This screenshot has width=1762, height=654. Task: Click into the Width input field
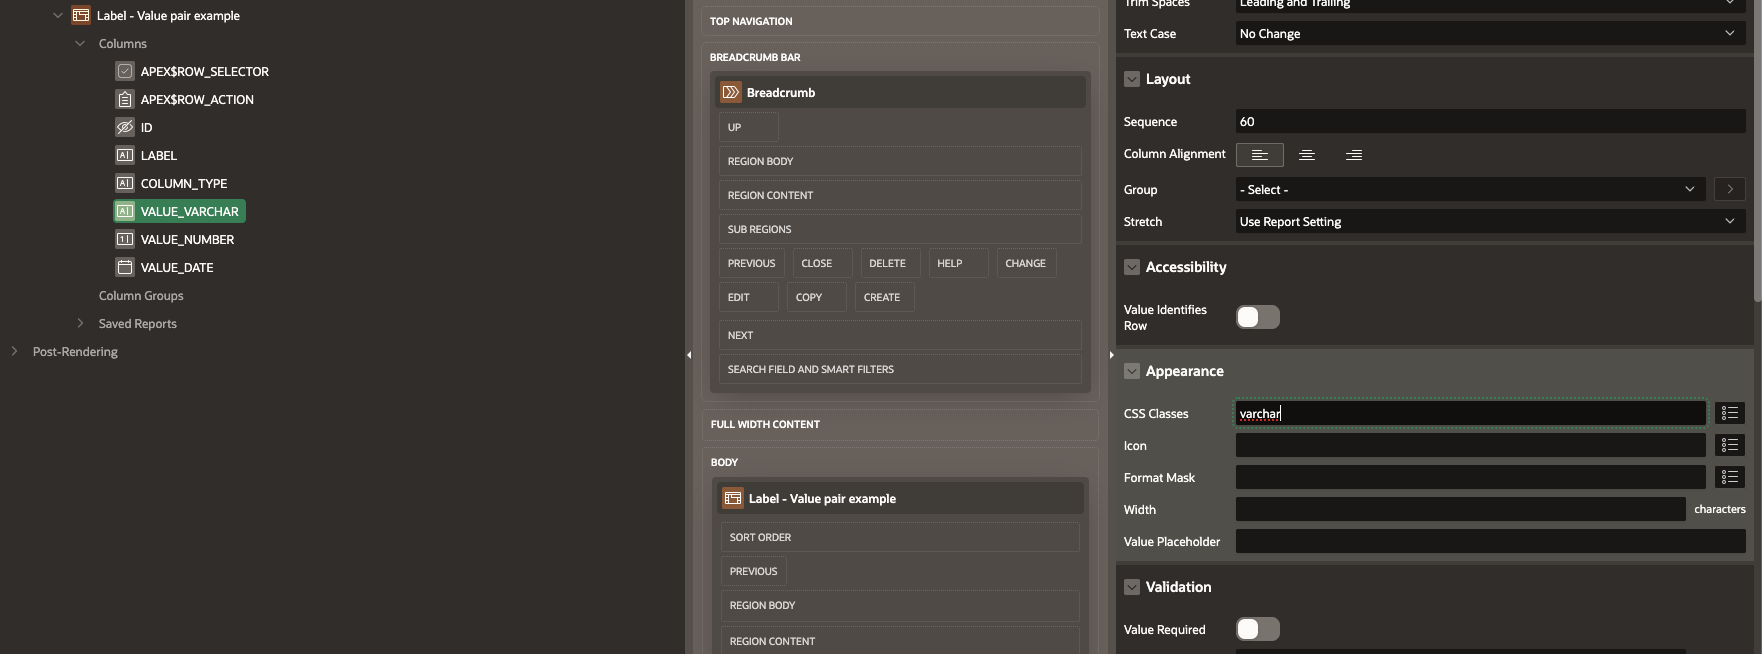pyautogui.click(x=1460, y=509)
